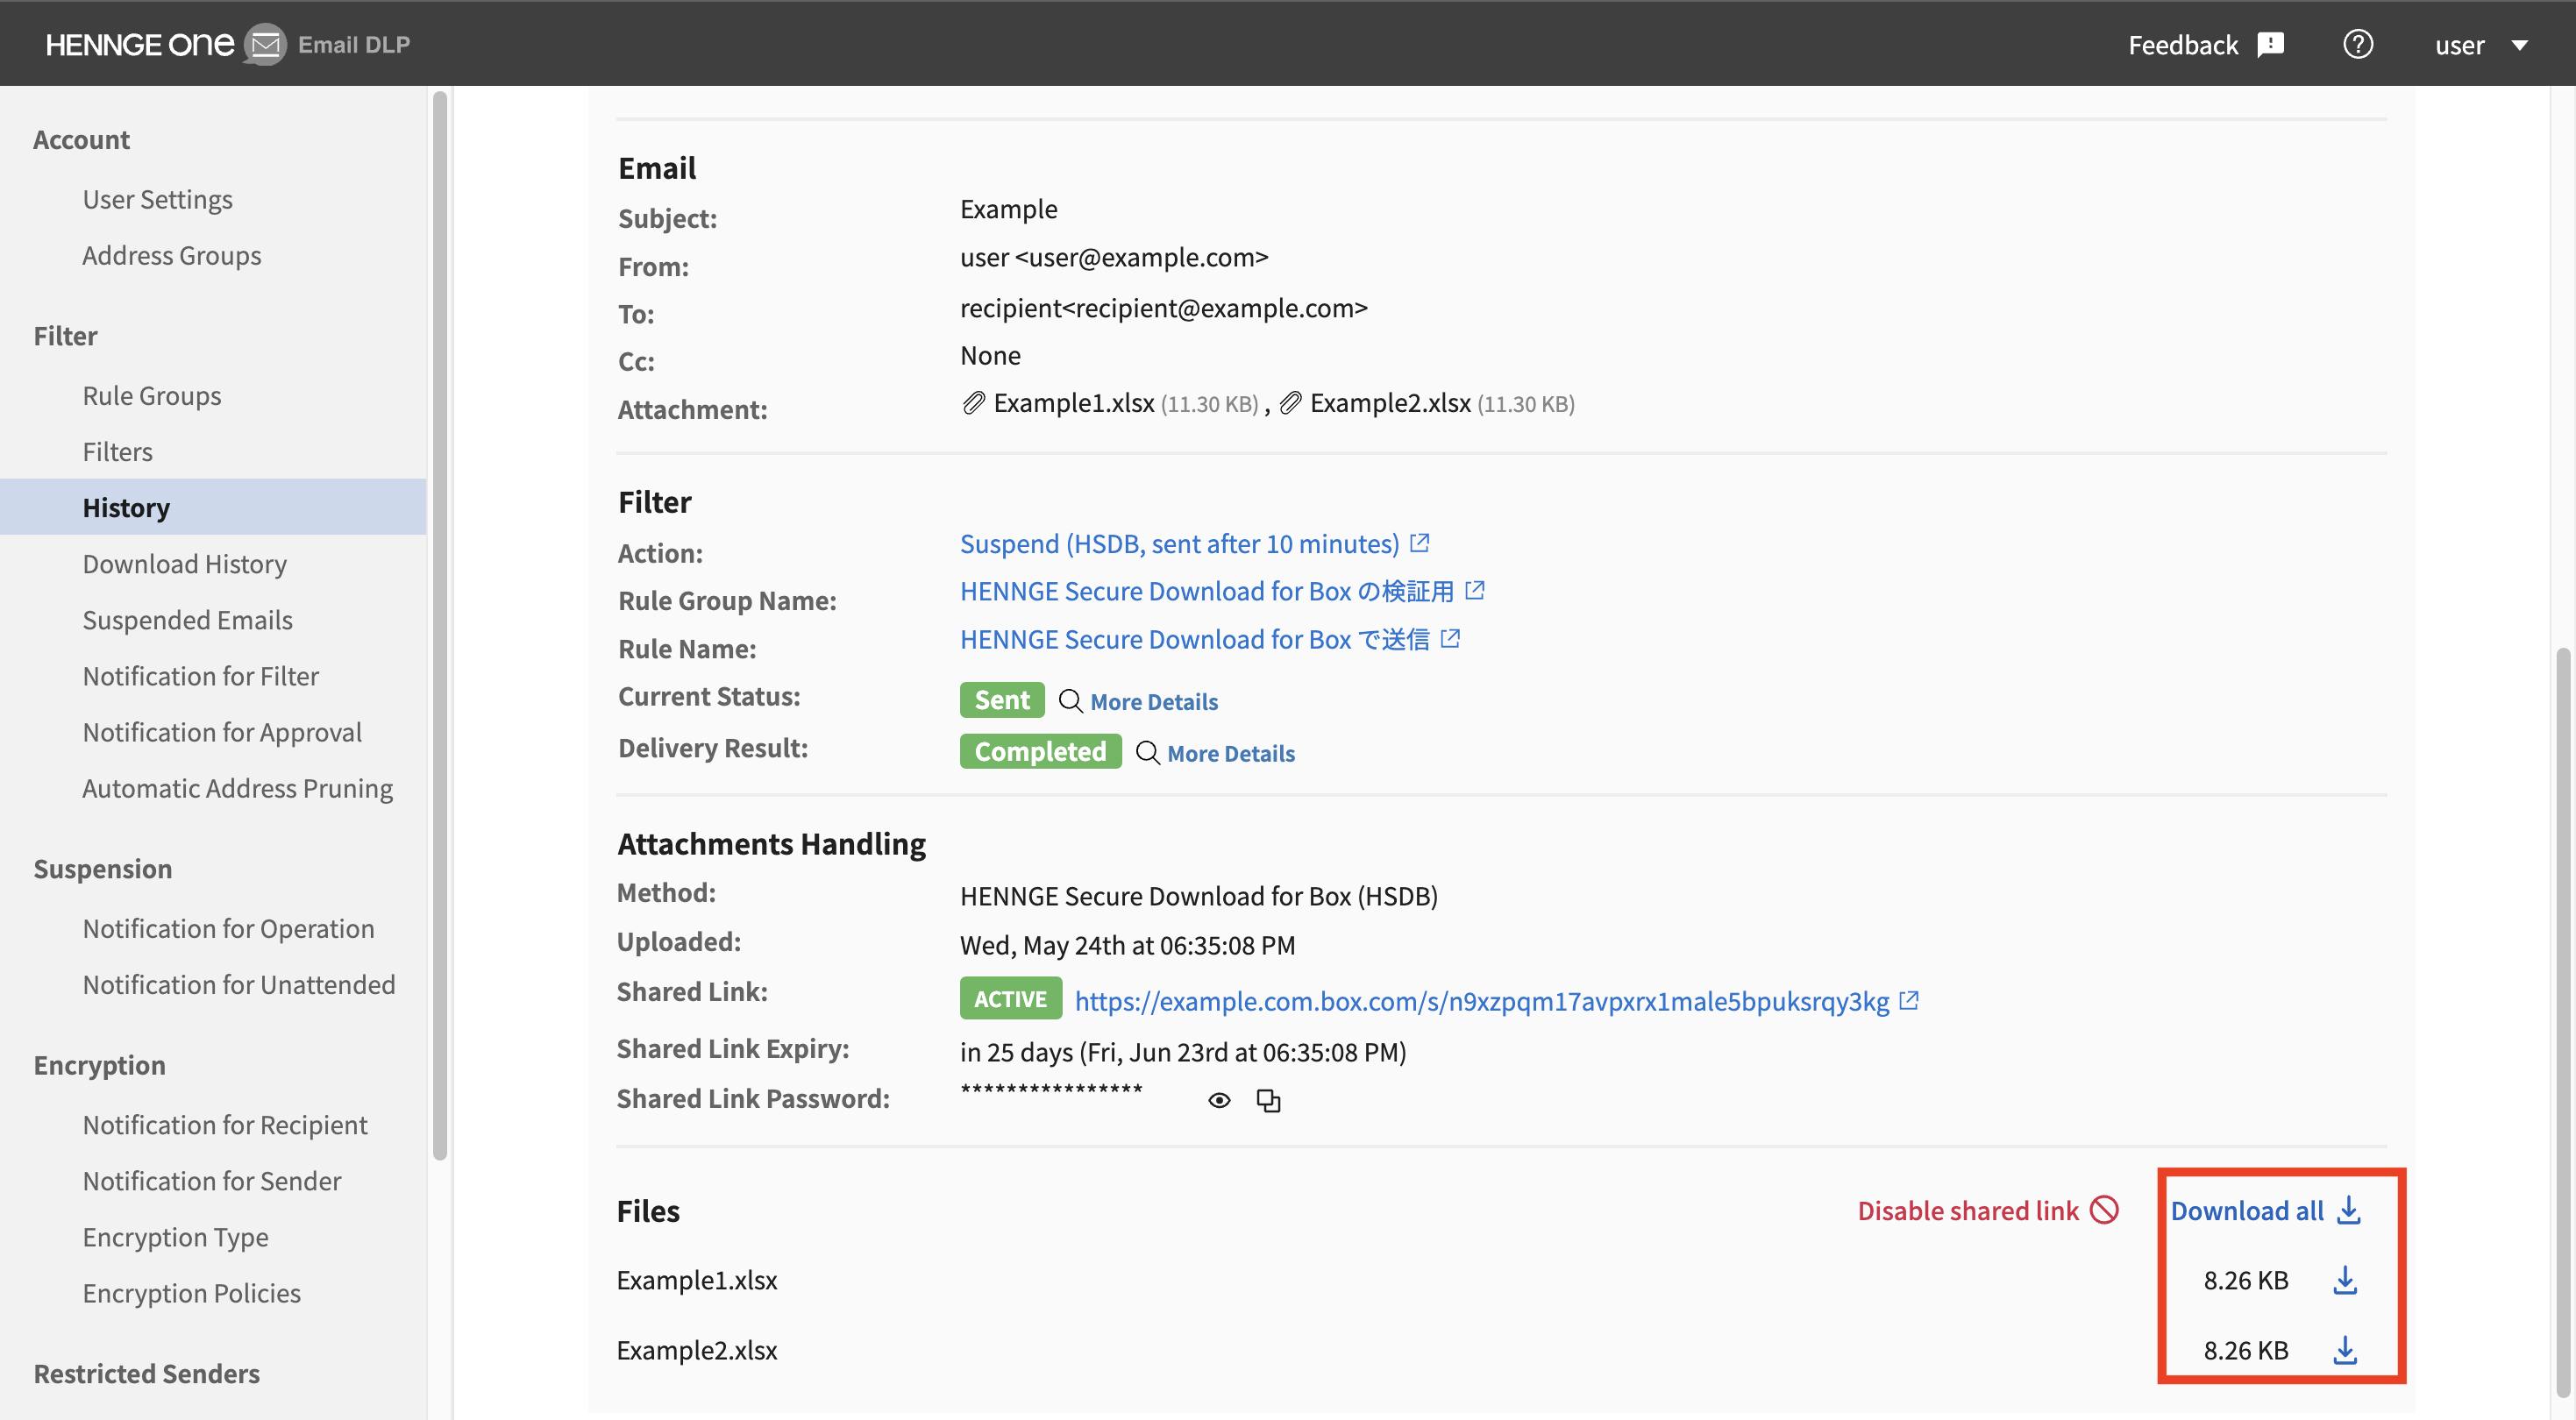Click the sidebar scrollbar handle
Viewport: 2576px width, 1420px height.
(x=439, y=625)
